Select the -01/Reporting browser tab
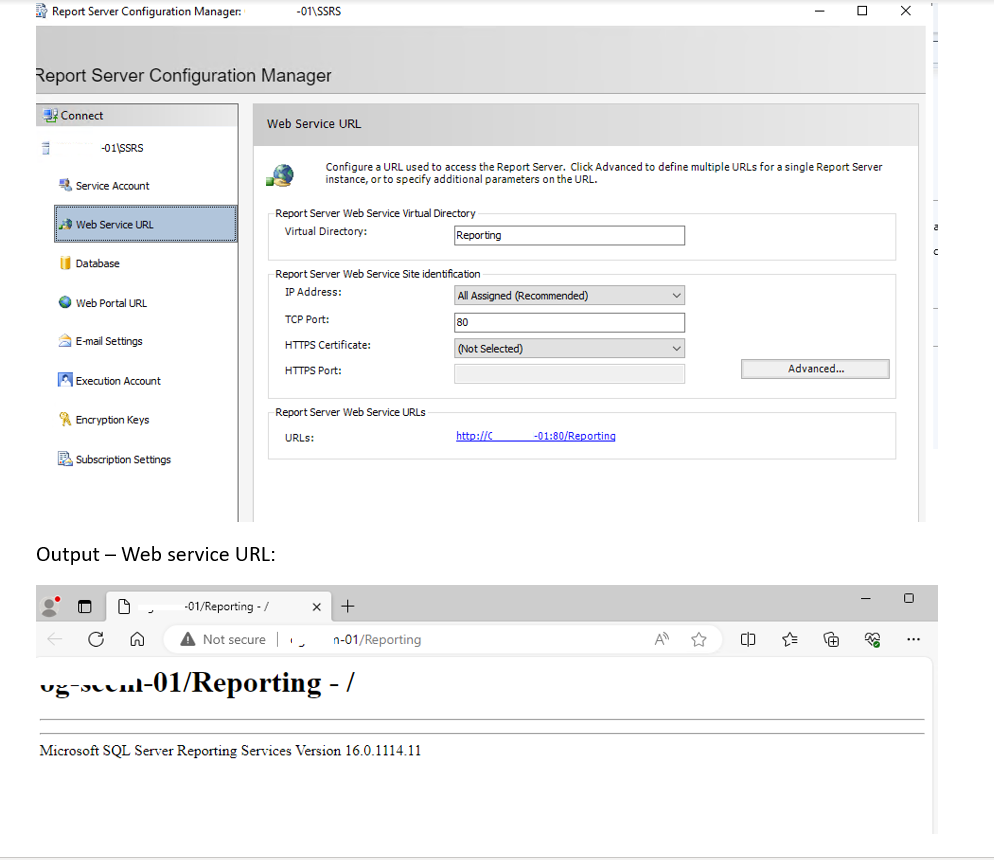 tap(219, 606)
